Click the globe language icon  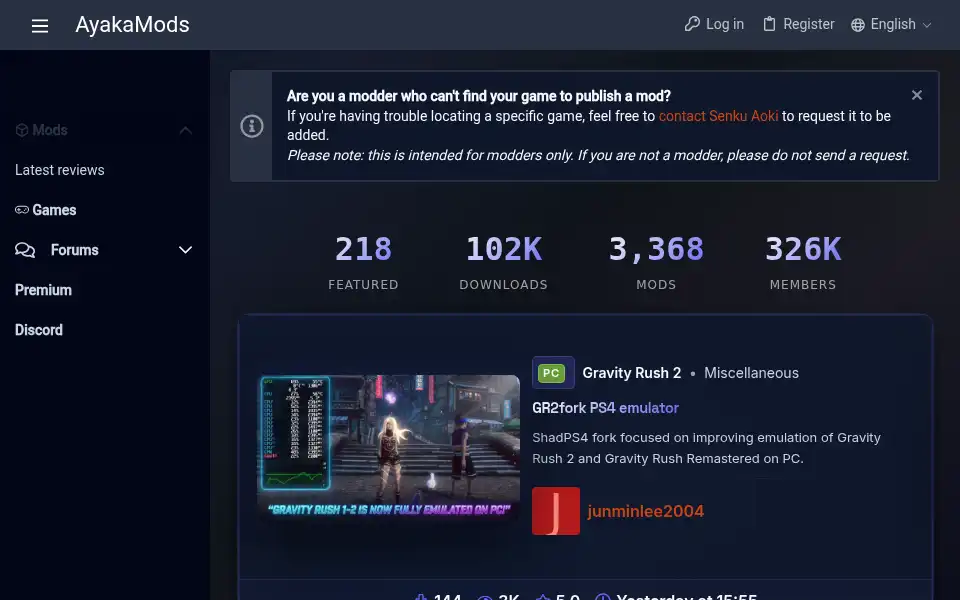(858, 25)
